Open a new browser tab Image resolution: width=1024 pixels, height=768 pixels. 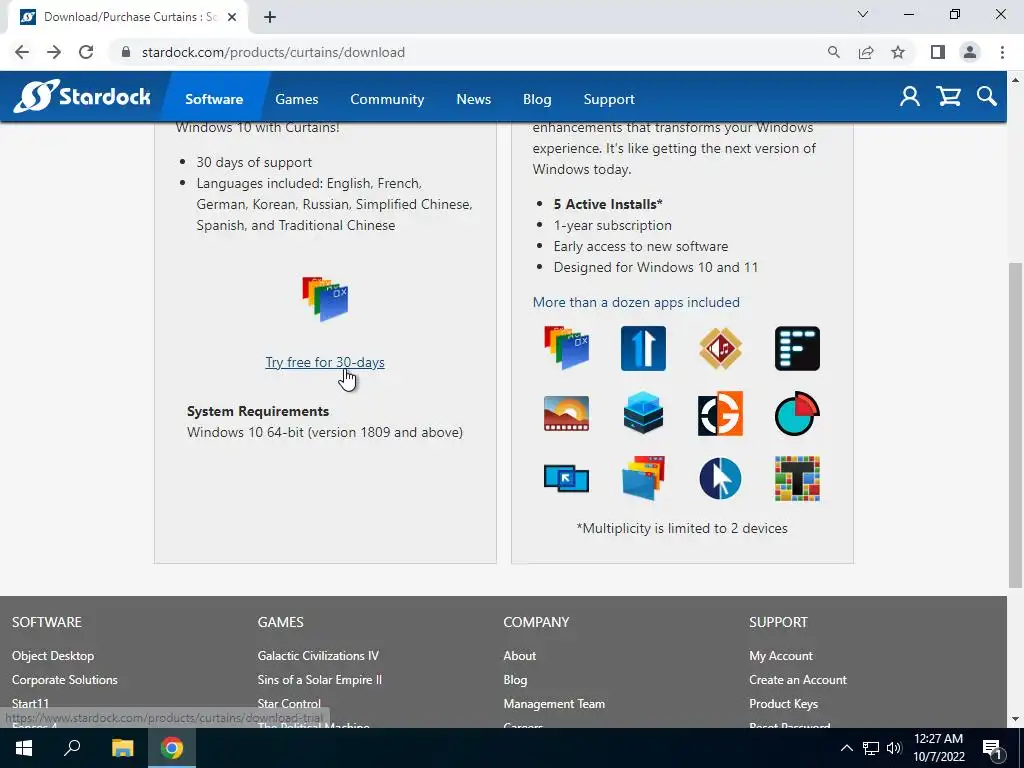tap(270, 17)
